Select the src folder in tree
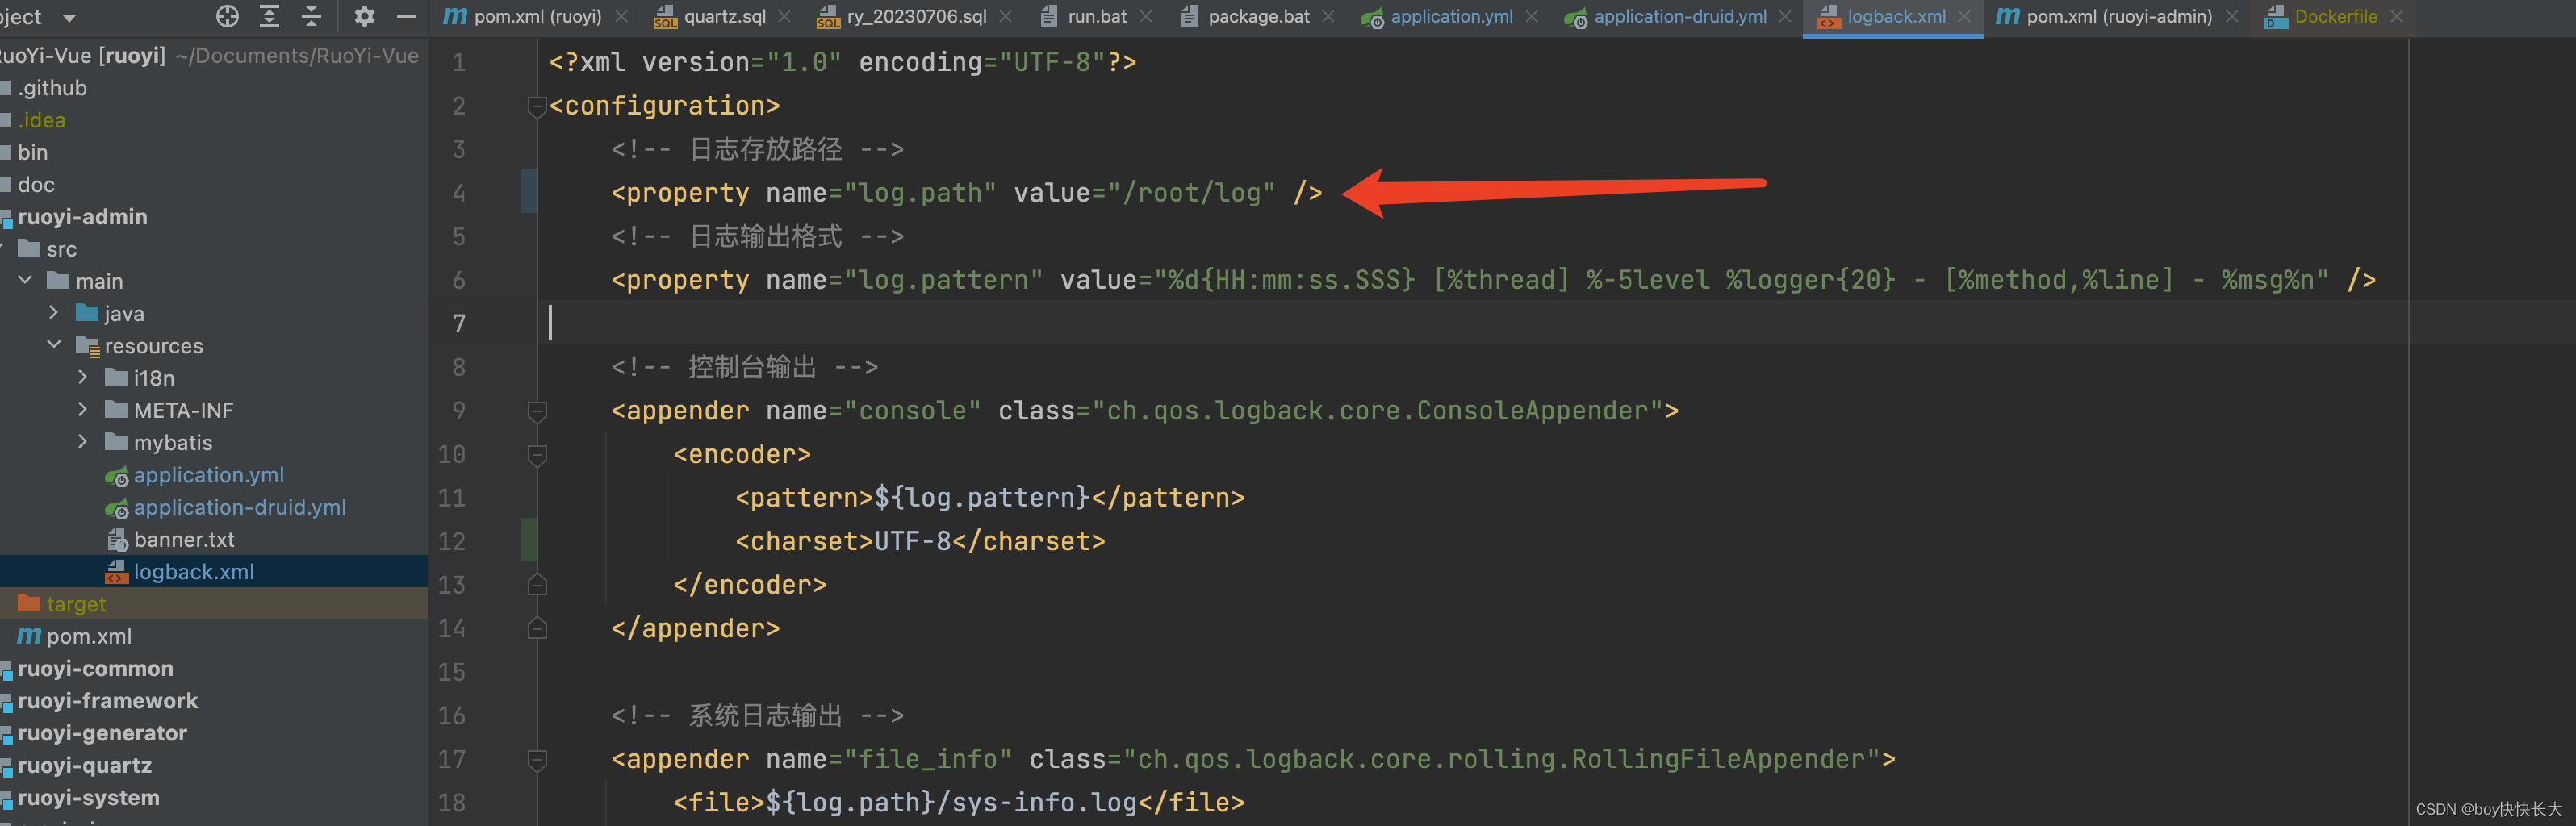Screen dimensions: 2576x826 [x=61, y=249]
